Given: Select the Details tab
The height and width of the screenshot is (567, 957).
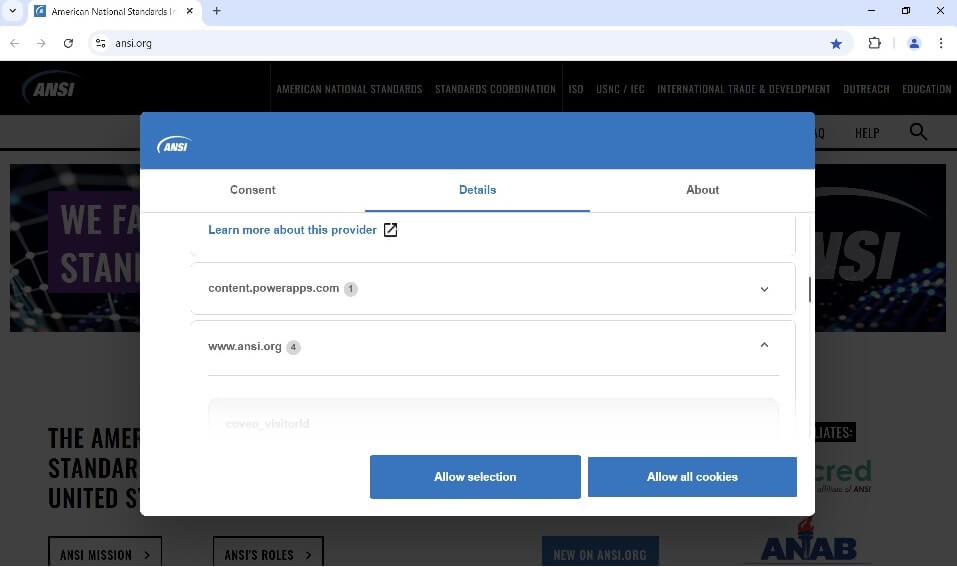Looking at the screenshot, I should pos(477,190).
